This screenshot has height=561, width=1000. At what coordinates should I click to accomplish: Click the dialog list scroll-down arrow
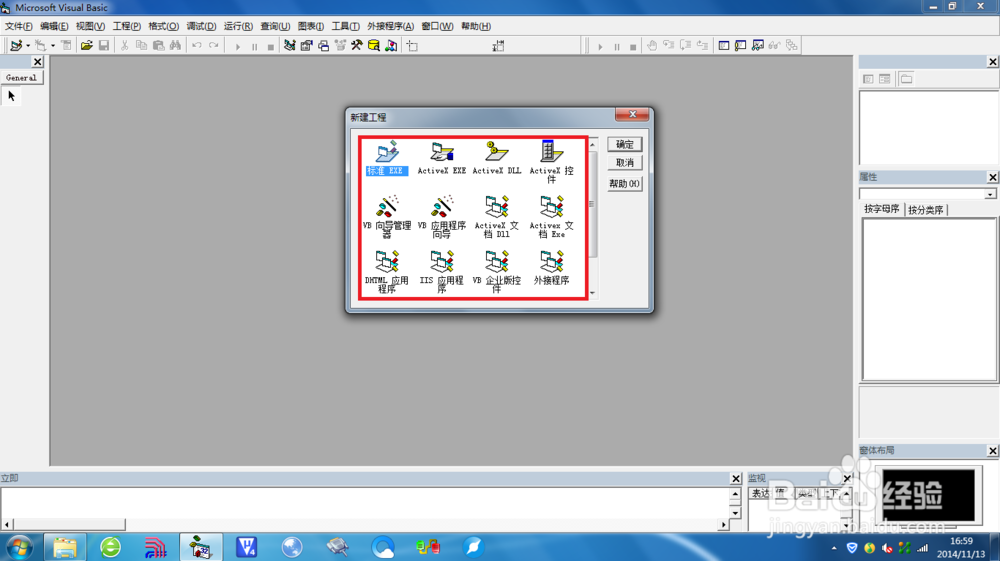[592, 293]
